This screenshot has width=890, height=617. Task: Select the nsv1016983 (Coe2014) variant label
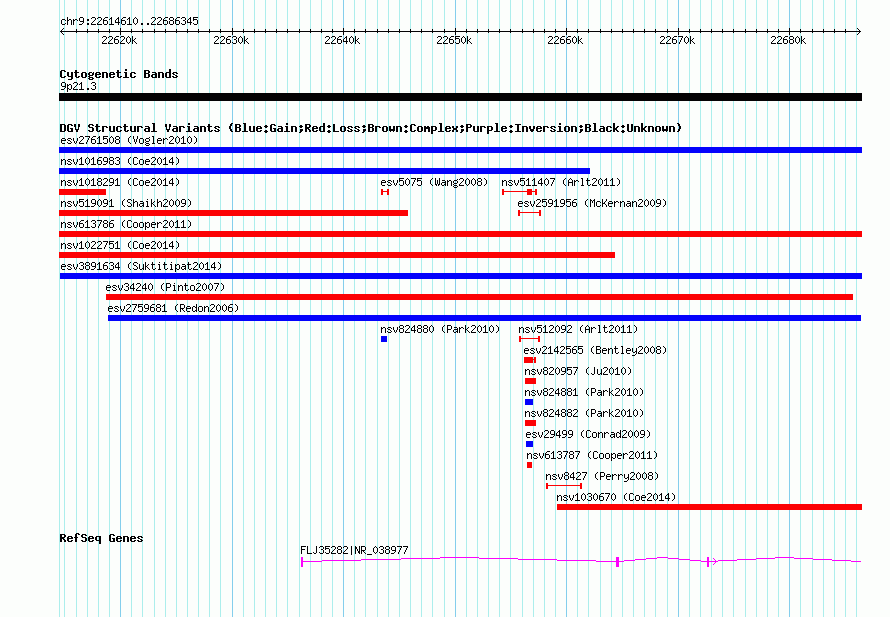tap(120, 161)
